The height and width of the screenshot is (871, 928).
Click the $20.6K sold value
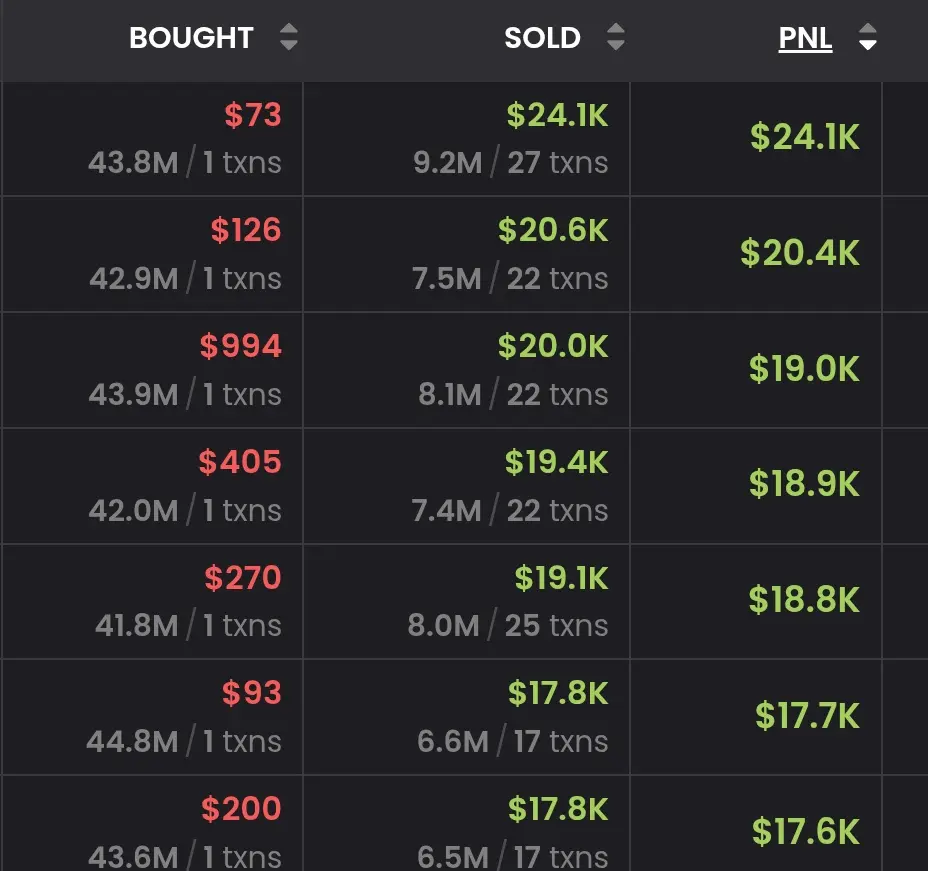pyautogui.click(x=553, y=230)
